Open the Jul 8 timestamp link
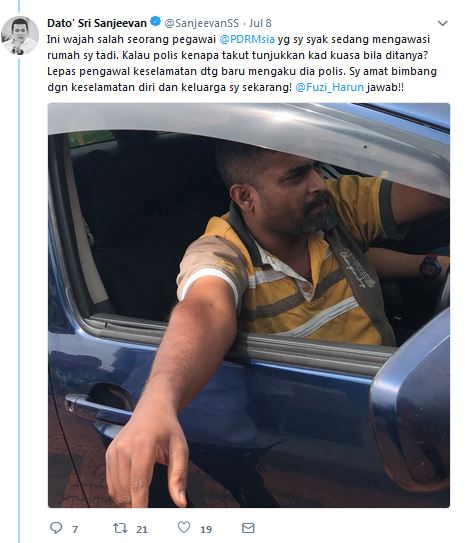470x543 pixels. [x=260, y=23]
